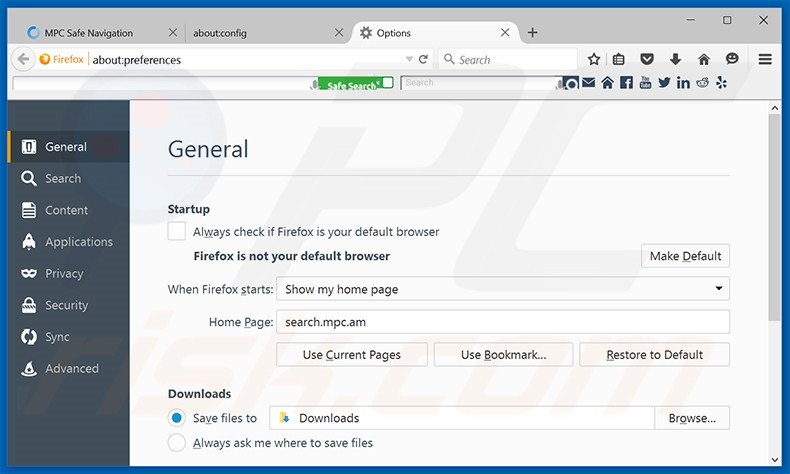The width and height of the screenshot is (790, 474).
Task: Open the Privacy preferences section
Action: 69,274
